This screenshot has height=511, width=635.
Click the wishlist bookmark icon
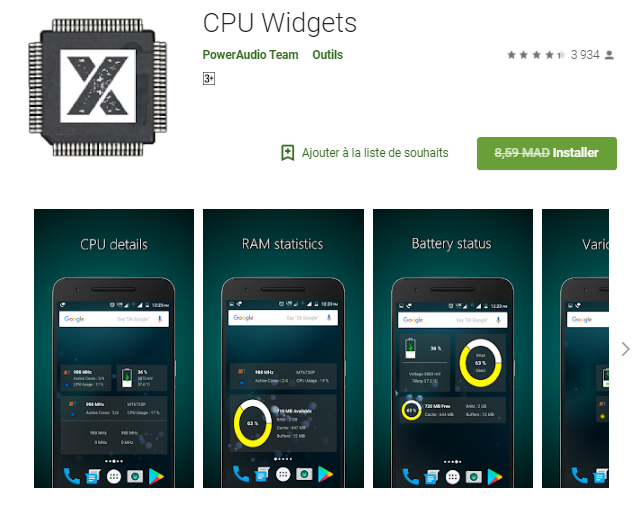pyautogui.click(x=288, y=153)
